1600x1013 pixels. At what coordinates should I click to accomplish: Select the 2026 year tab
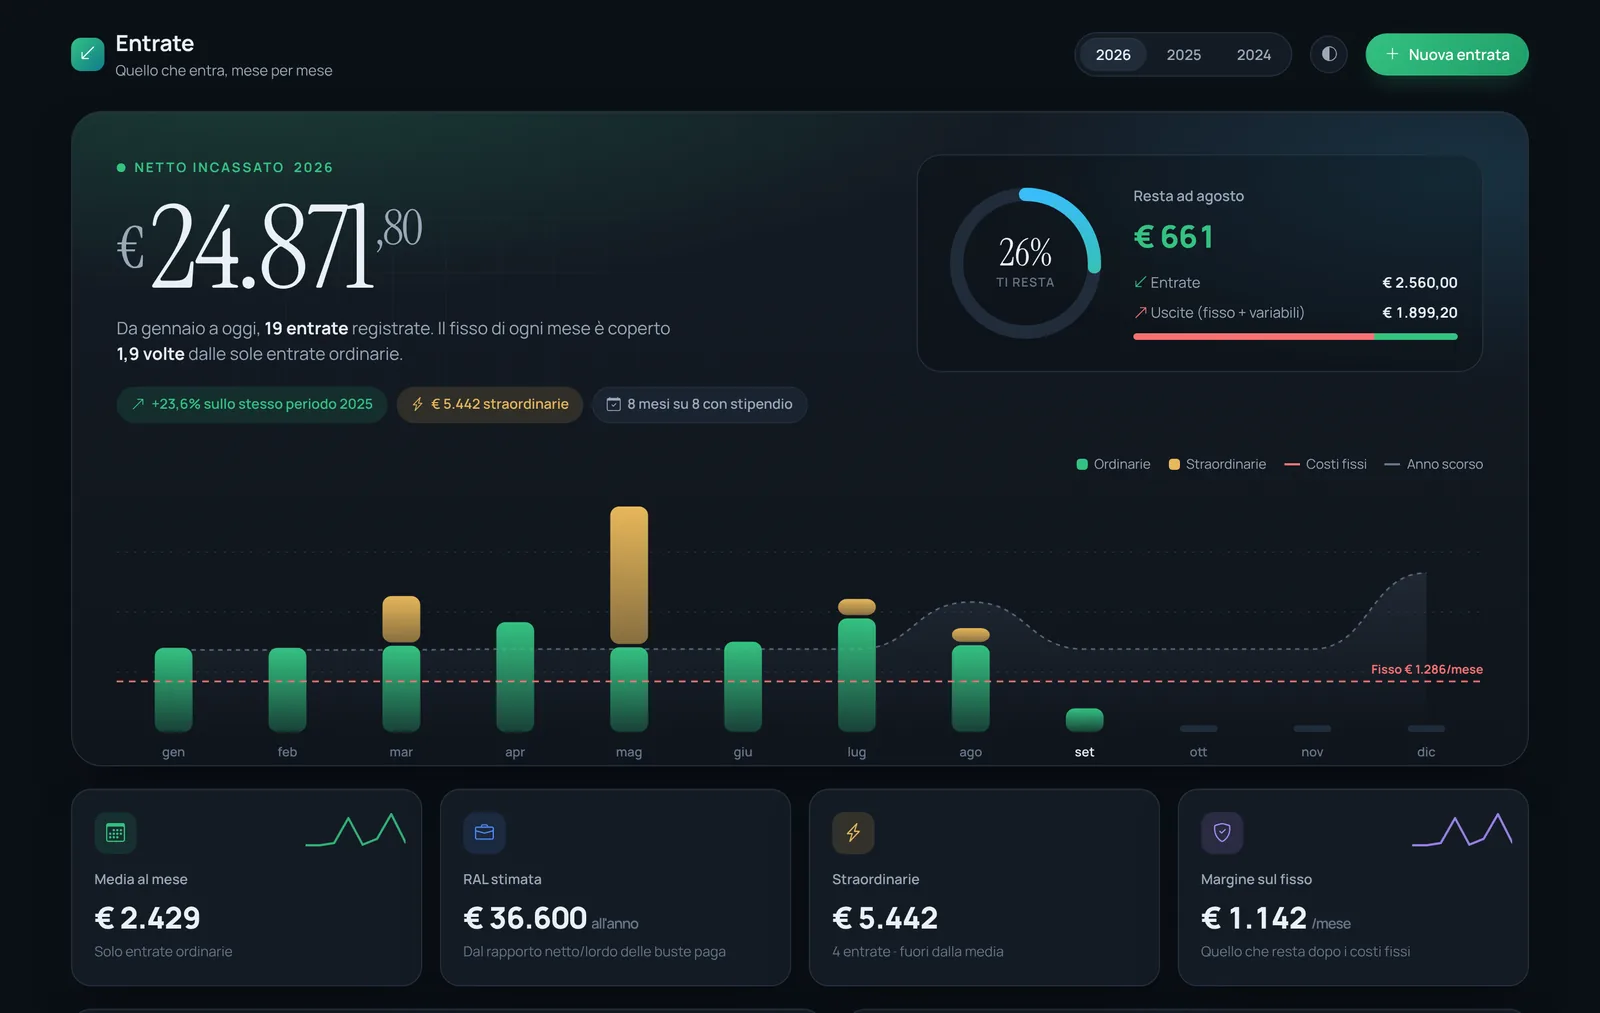pyautogui.click(x=1113, y=54)
